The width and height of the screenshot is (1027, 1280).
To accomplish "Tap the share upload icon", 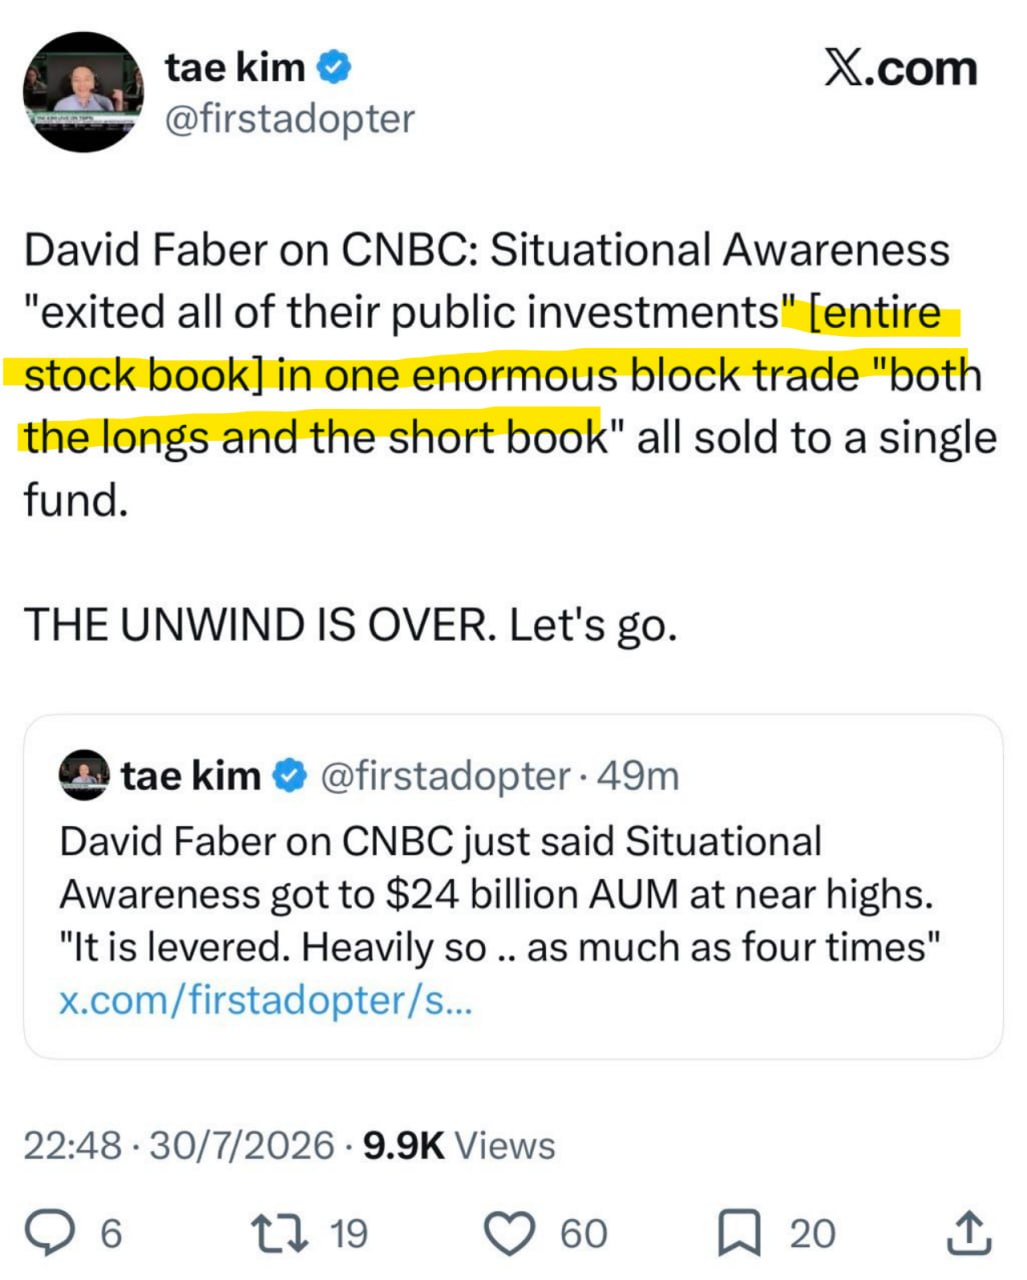I will (x=967, y=1233).
